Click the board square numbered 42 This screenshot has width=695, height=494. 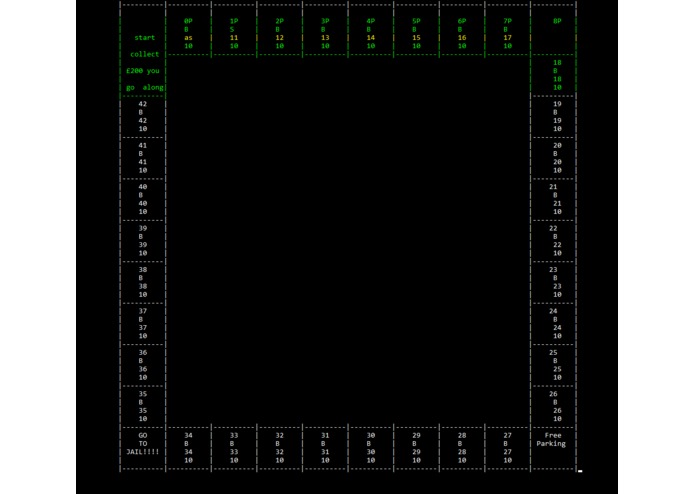[143, 117]
